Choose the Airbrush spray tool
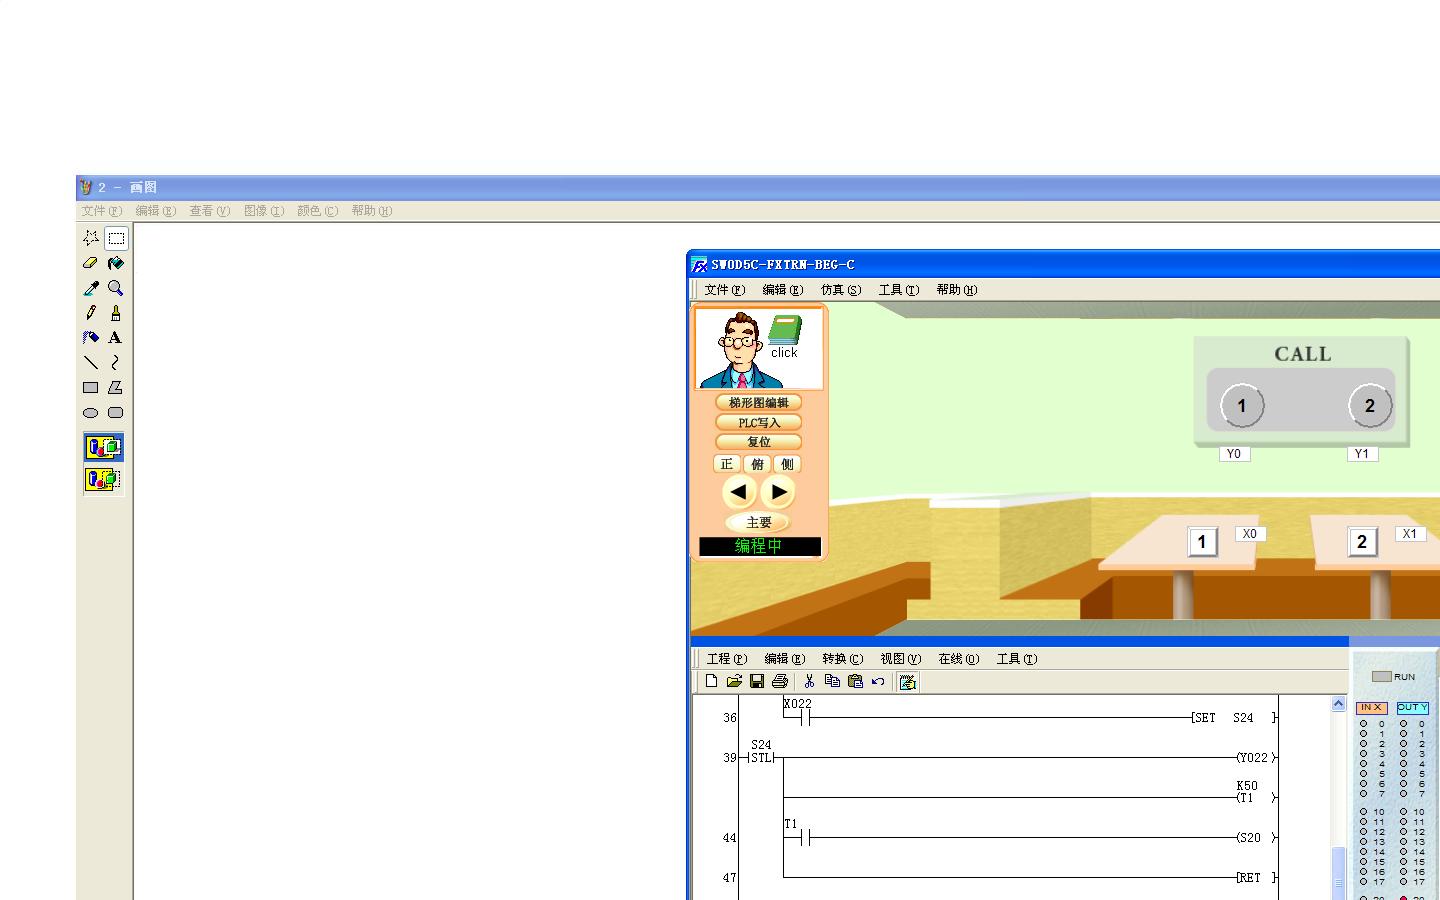This screenshot has height=900, width=1440. pos(91,338)
